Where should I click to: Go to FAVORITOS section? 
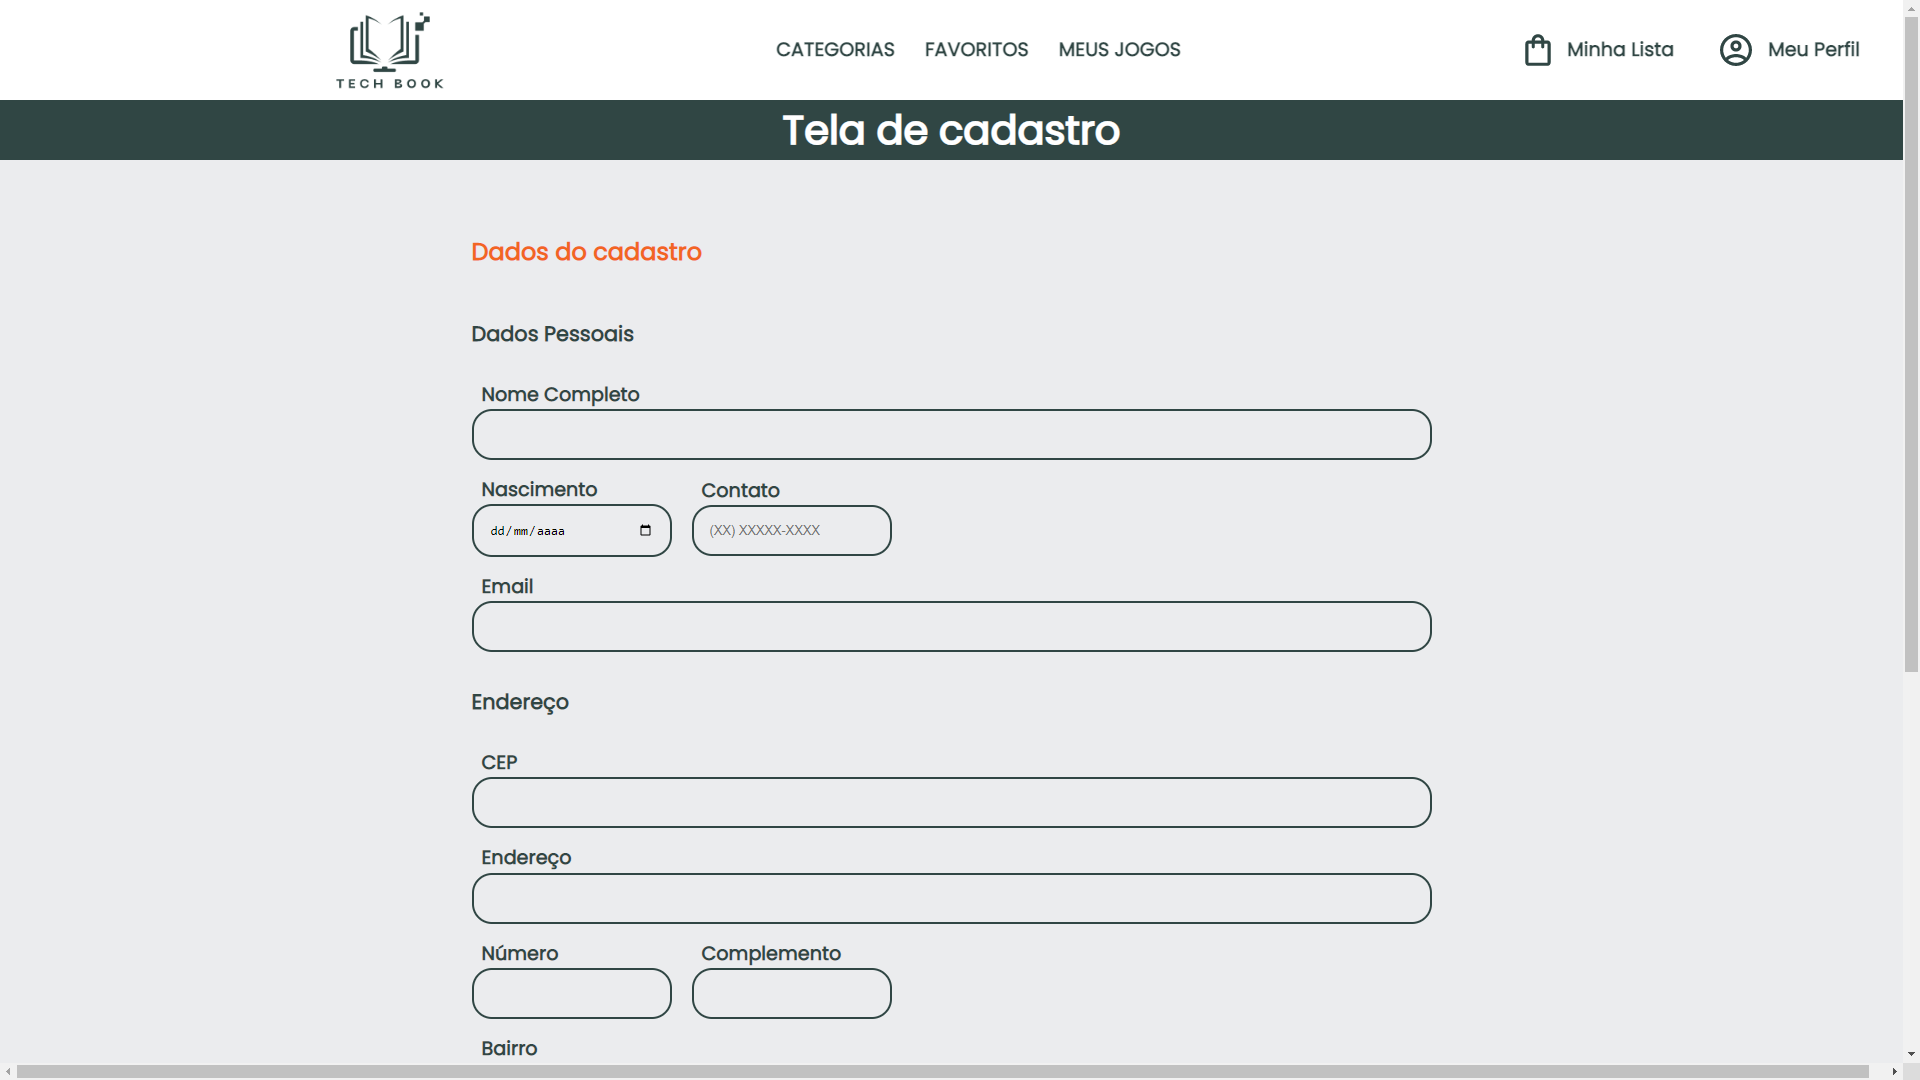tap(976, 49)
